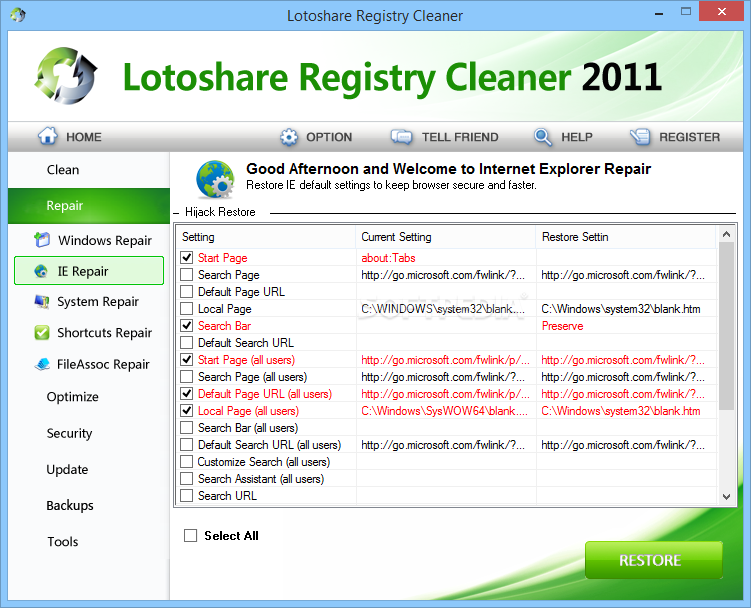
Task: Click the RESTORE button
Action: coord(654,560)
